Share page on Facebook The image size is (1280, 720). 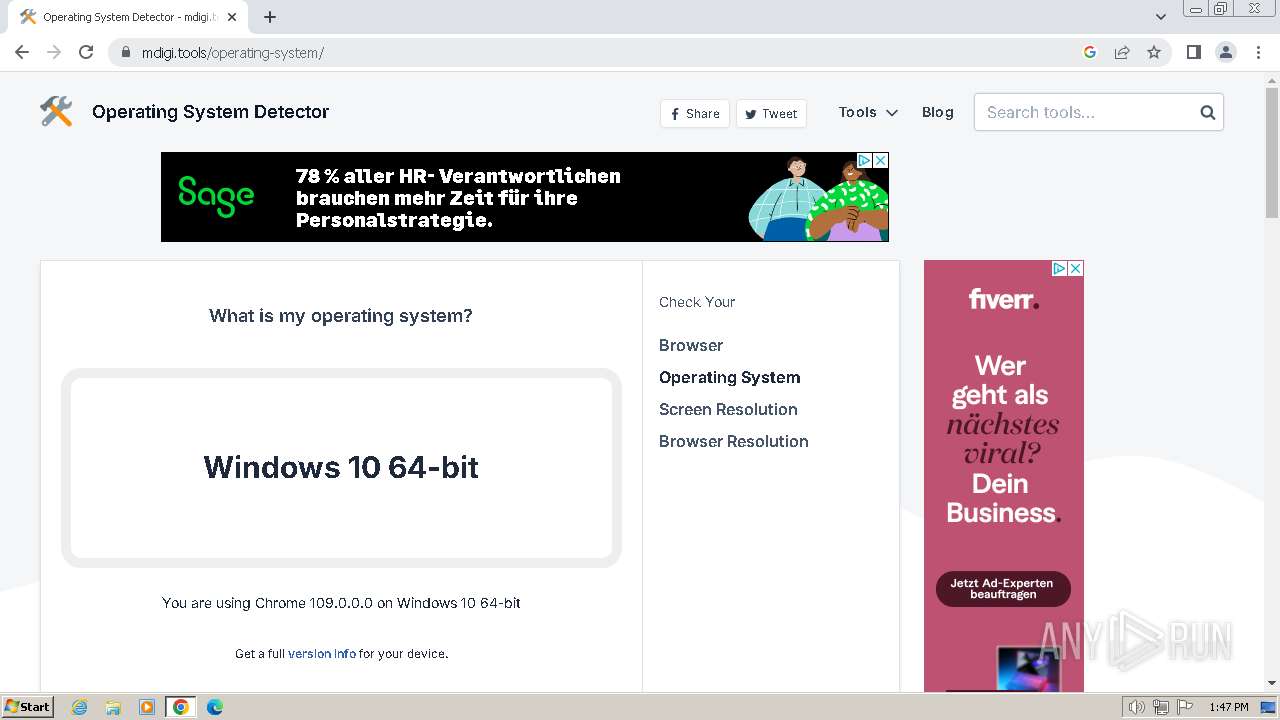[695, 113]
